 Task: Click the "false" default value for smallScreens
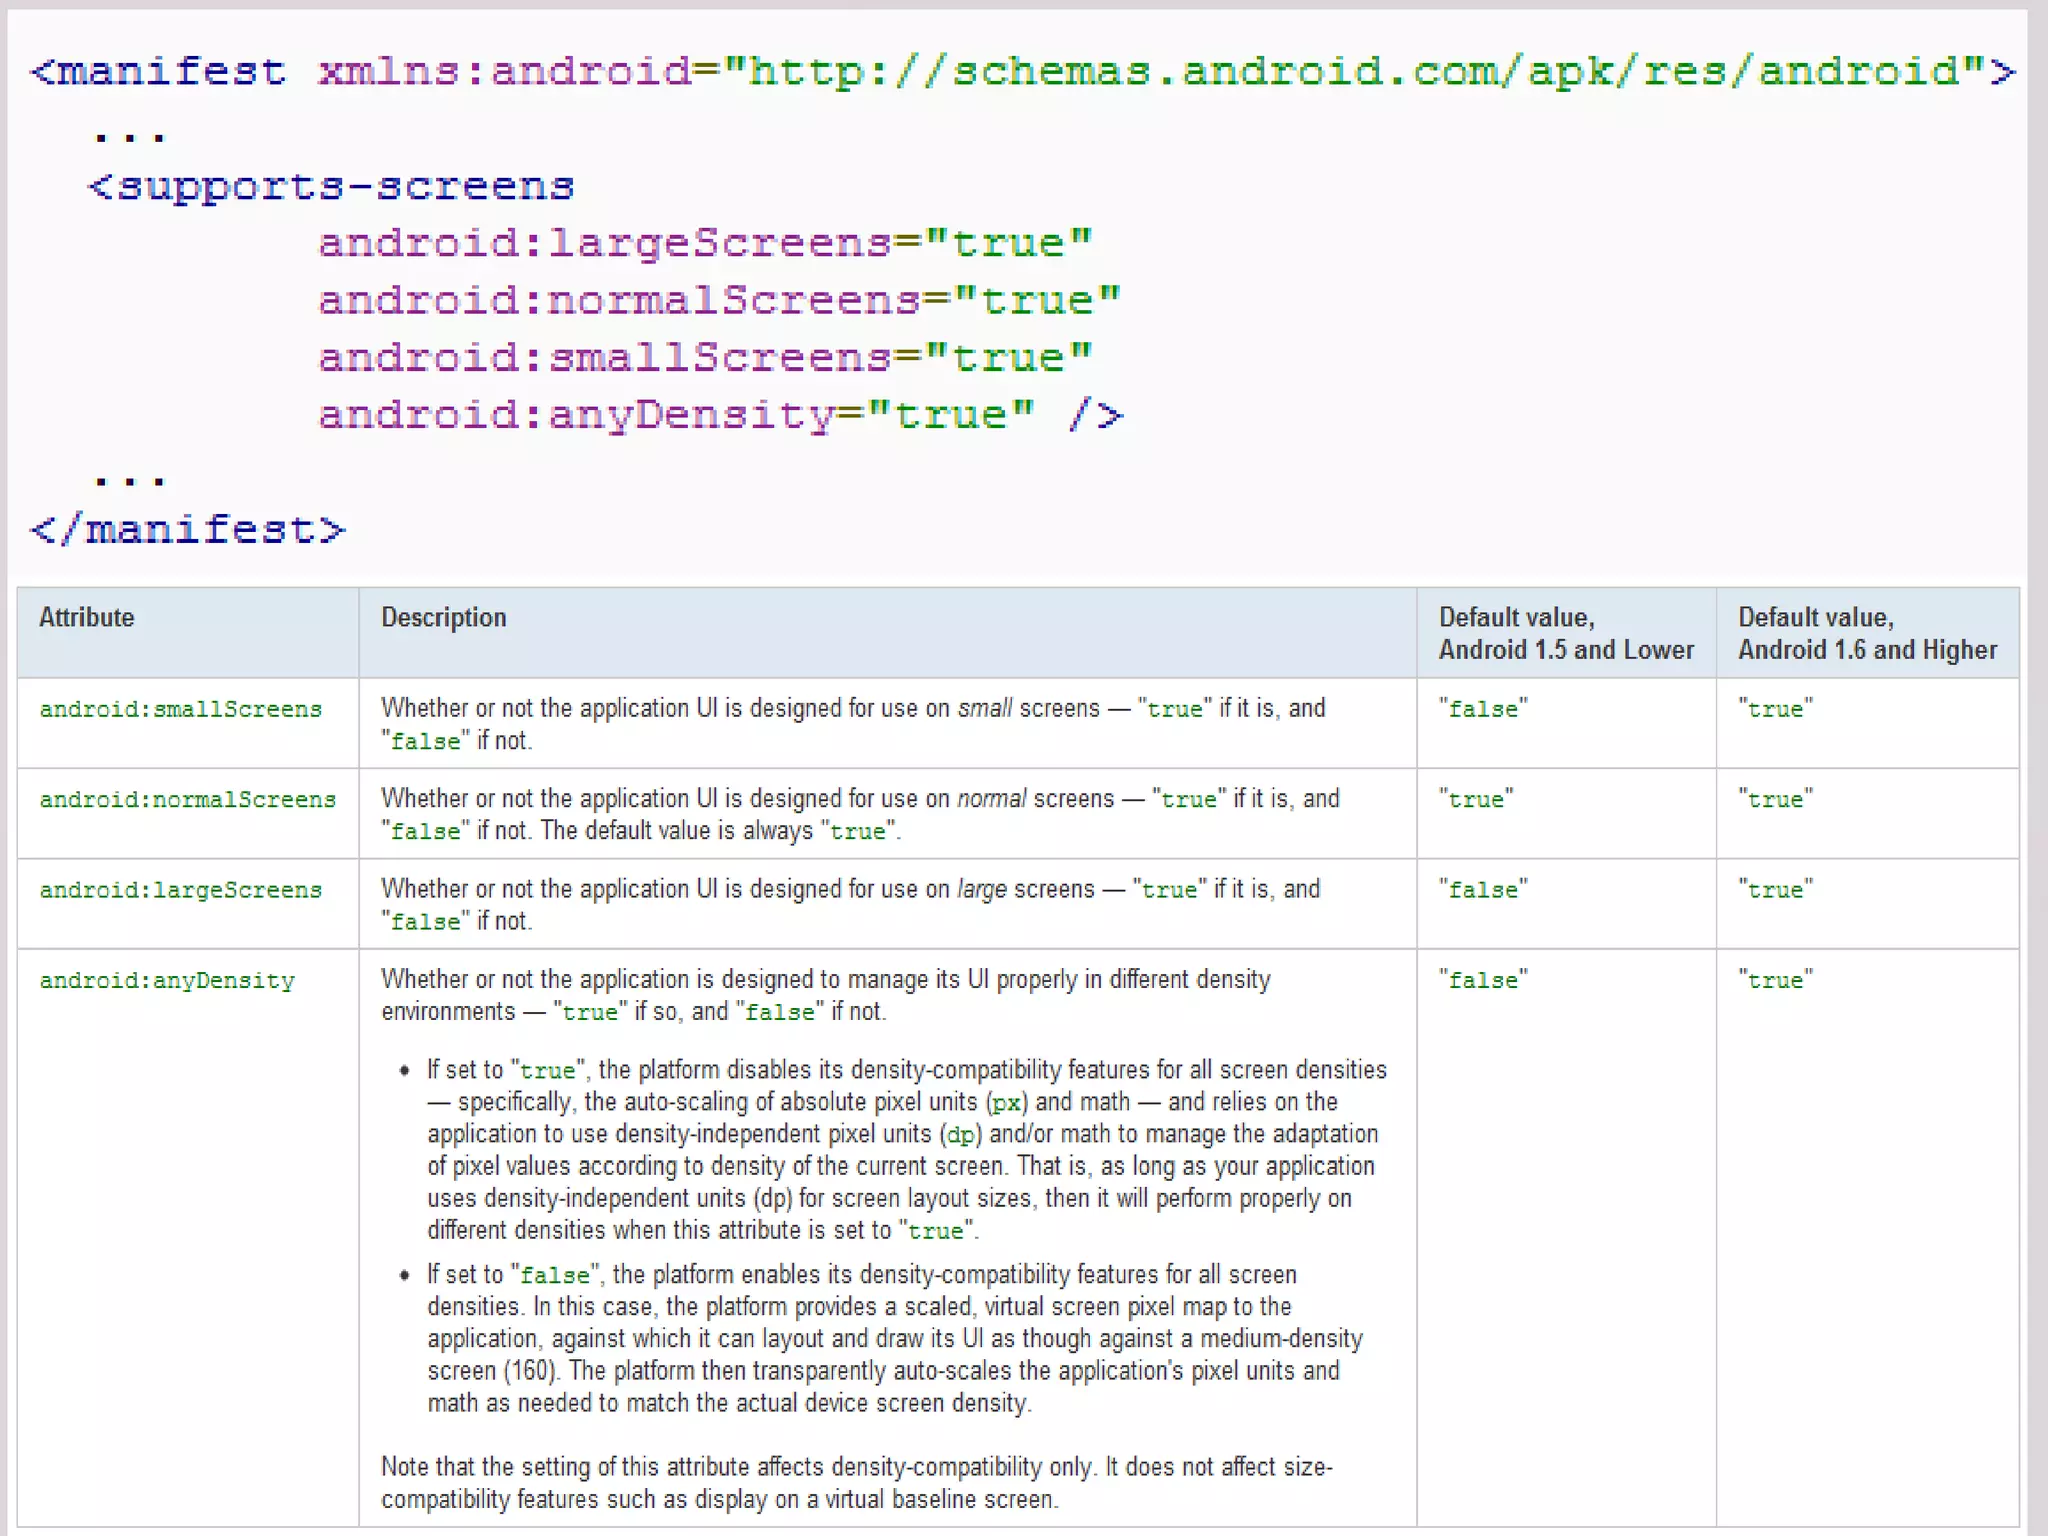click(x=1483, y=709)
